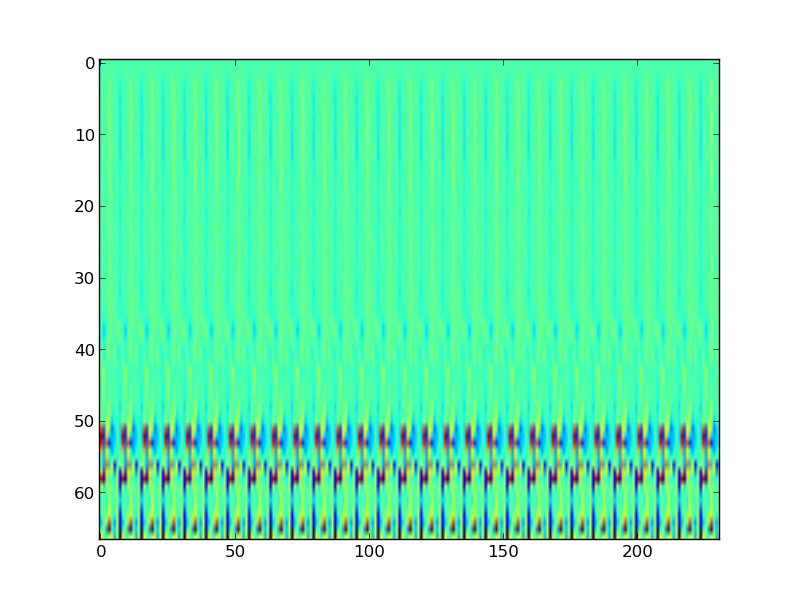800x600 pixels.
Task: Click the x-axis tick label 100
Action: (x=369, y=553)
